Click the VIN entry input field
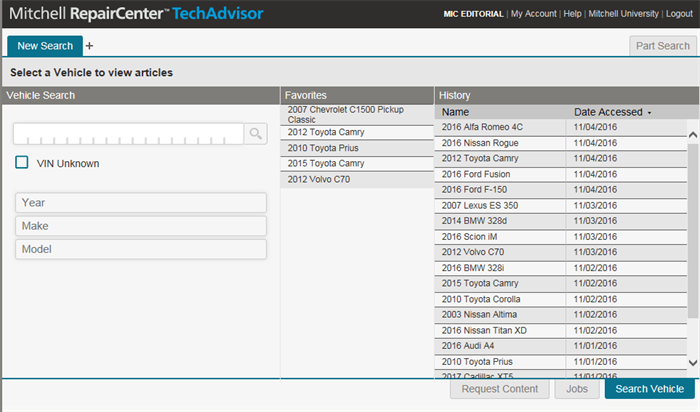This screenshot has width=700, height=412. [129, 134]
